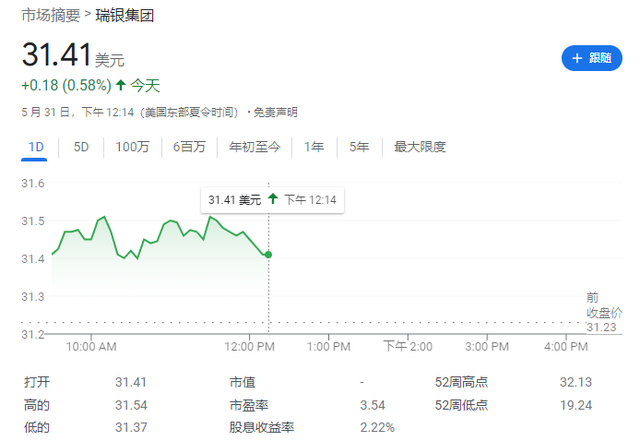Click the green up arrow beside 今天
Screen dimensions: 640x441
(120, 85)
